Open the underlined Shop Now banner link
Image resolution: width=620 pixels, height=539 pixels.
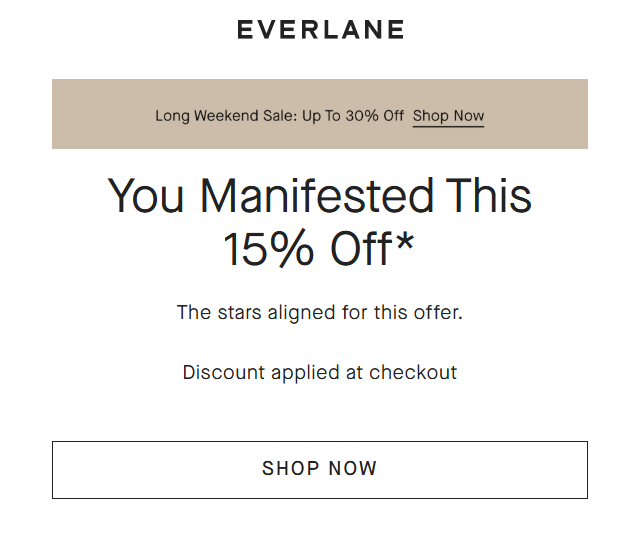[448, 116]
